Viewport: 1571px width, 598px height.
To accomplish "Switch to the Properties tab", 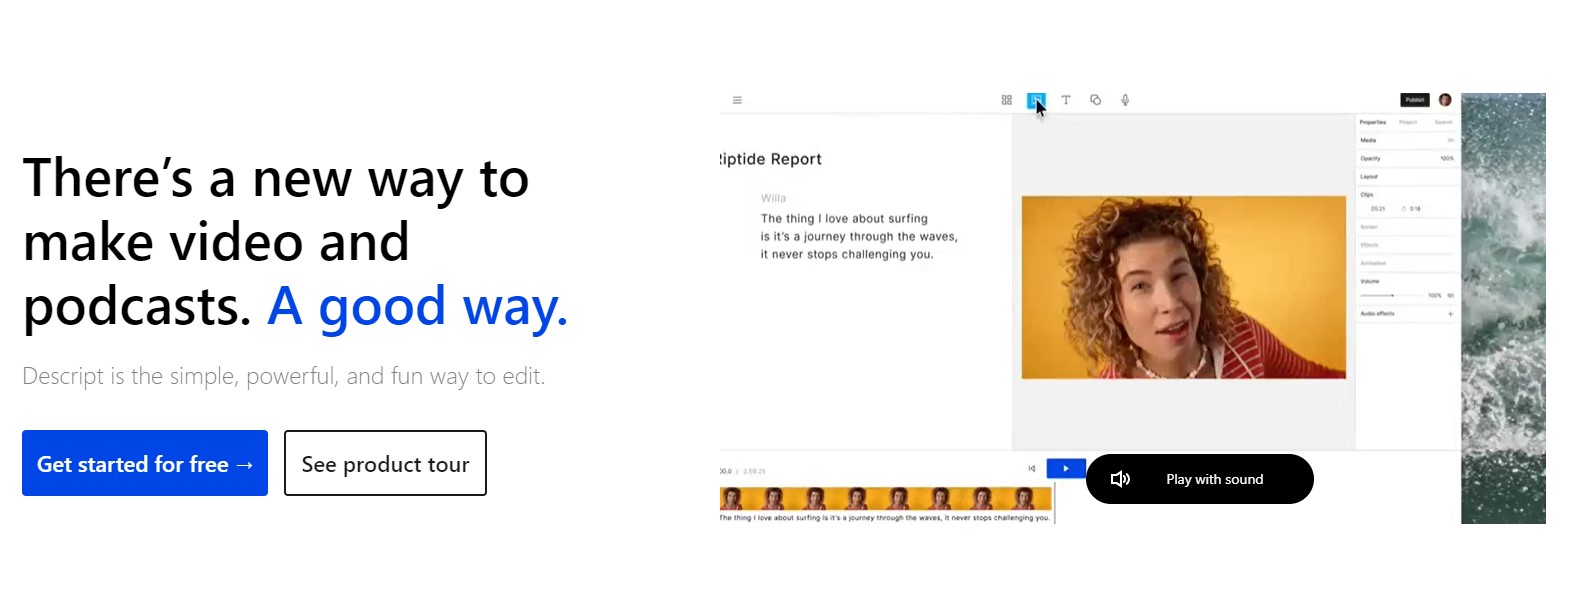I will (x=1373, y=122).
